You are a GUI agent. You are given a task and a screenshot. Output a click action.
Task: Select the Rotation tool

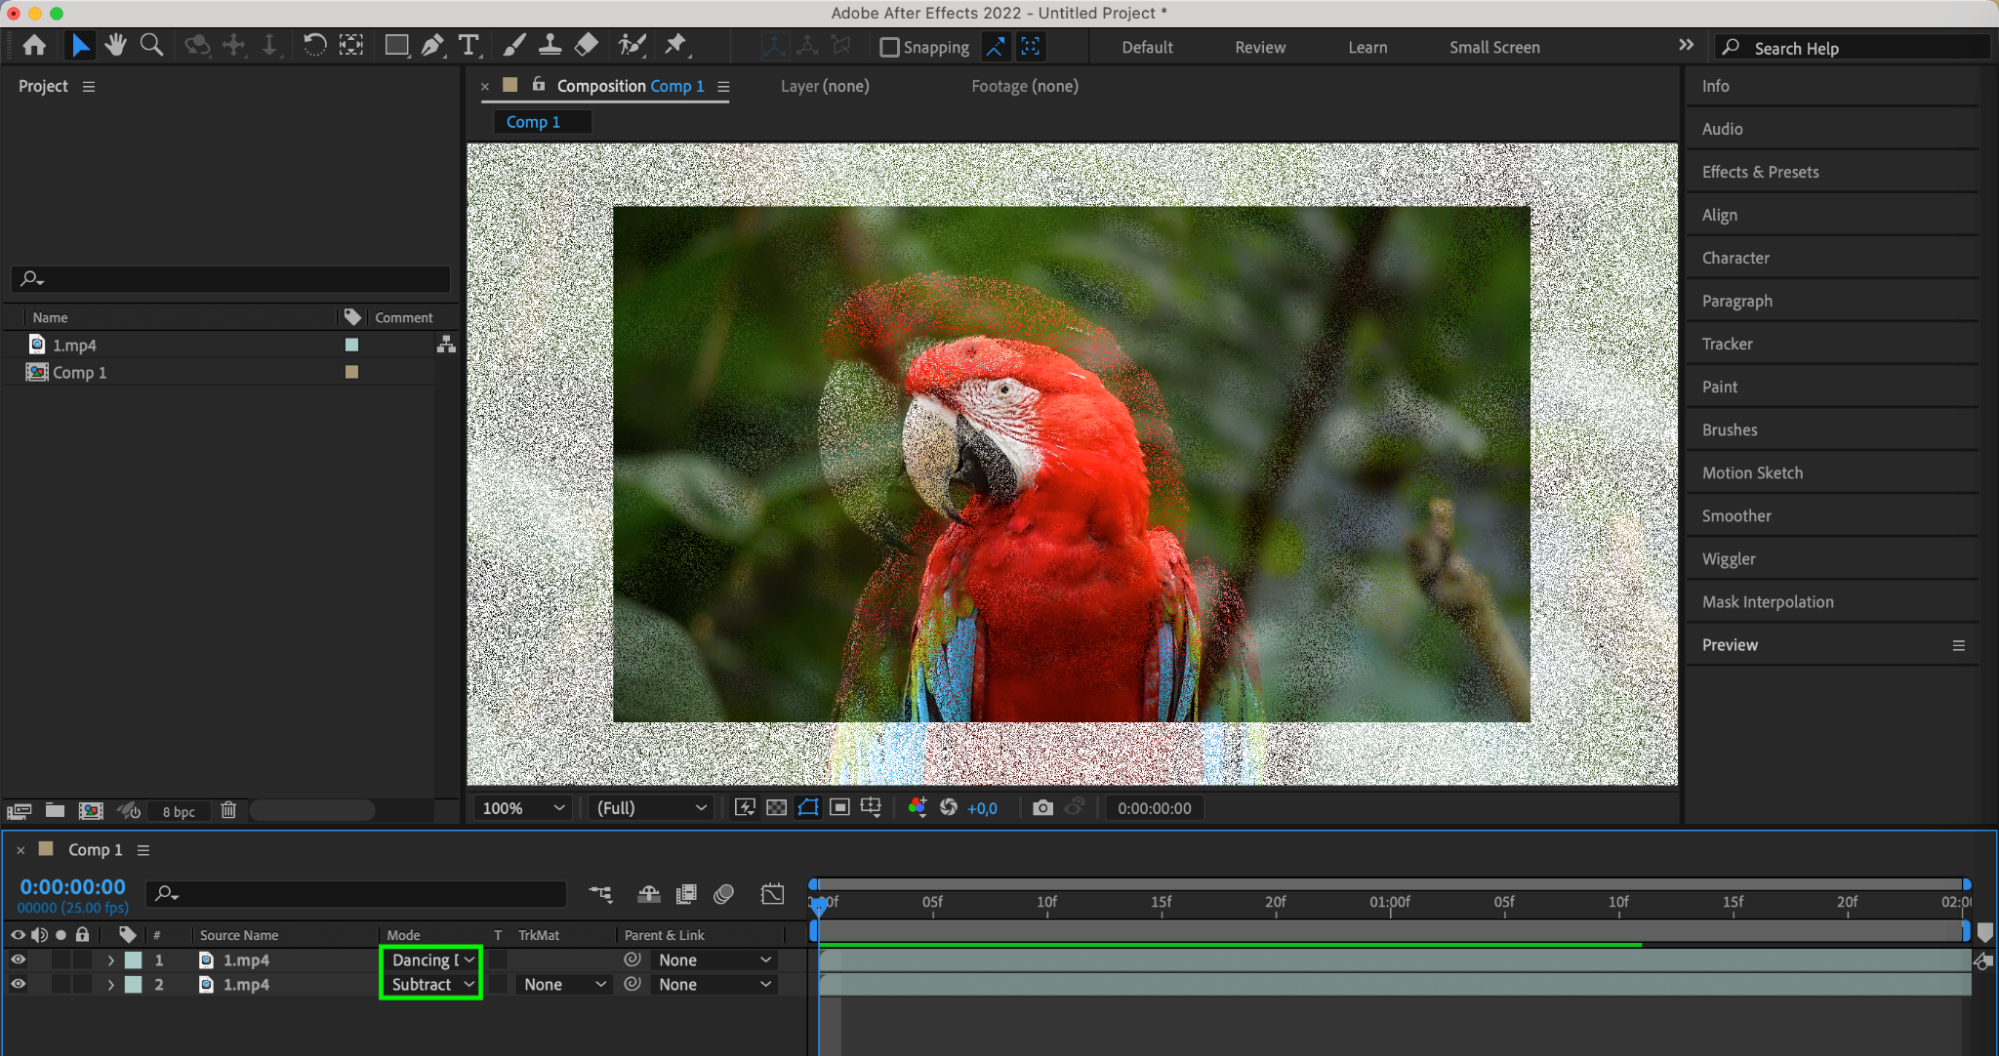point(314,45)
